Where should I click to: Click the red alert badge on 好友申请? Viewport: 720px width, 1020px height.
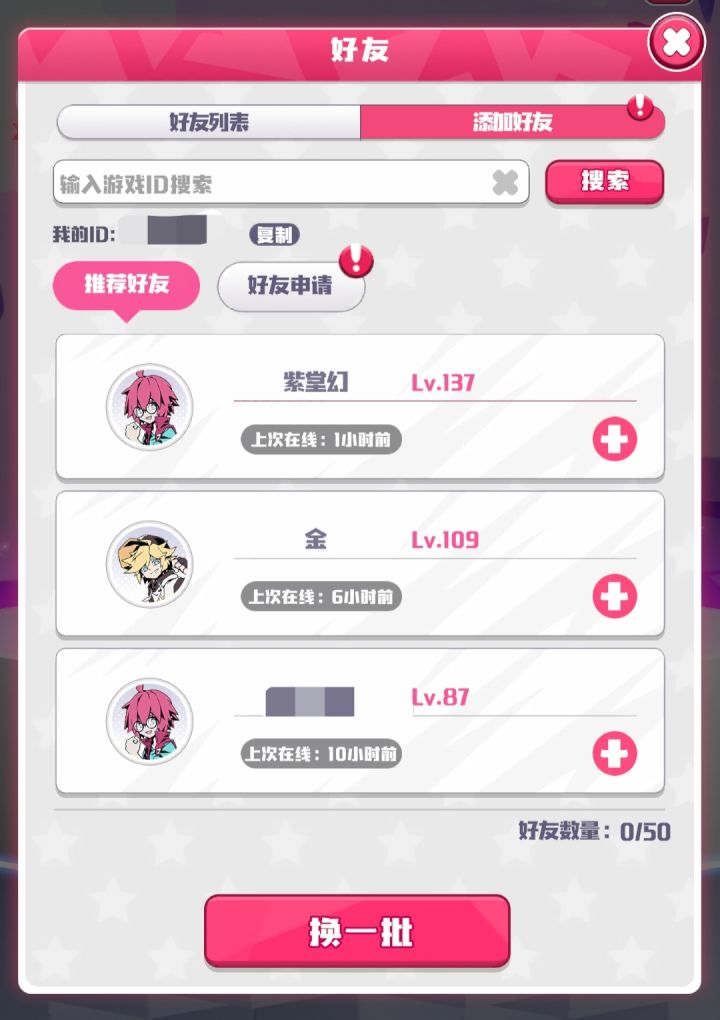pos(356,261)
